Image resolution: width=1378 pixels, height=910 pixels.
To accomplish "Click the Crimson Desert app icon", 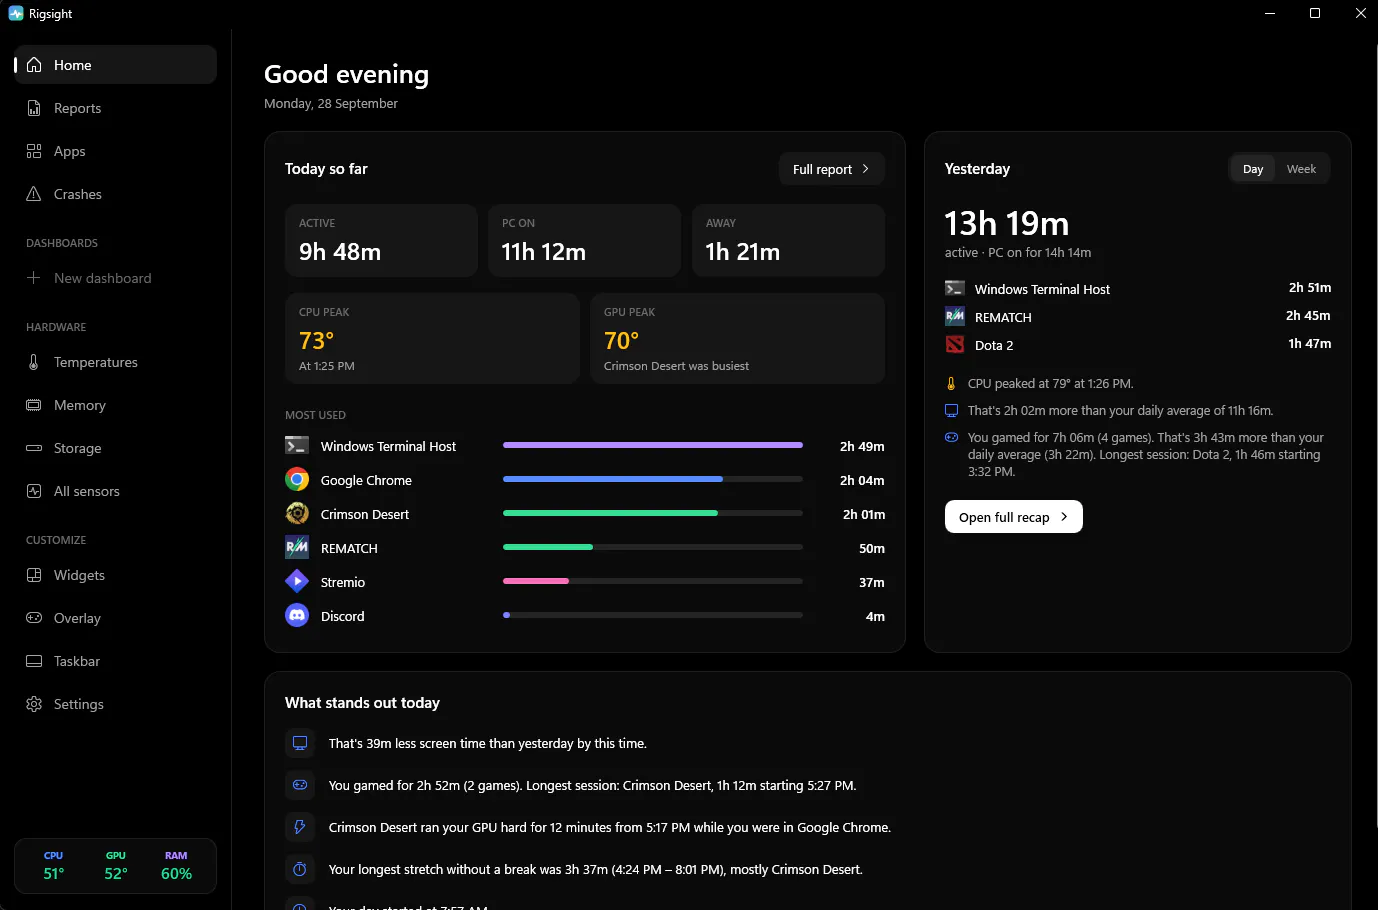I will tap(297, 514).
